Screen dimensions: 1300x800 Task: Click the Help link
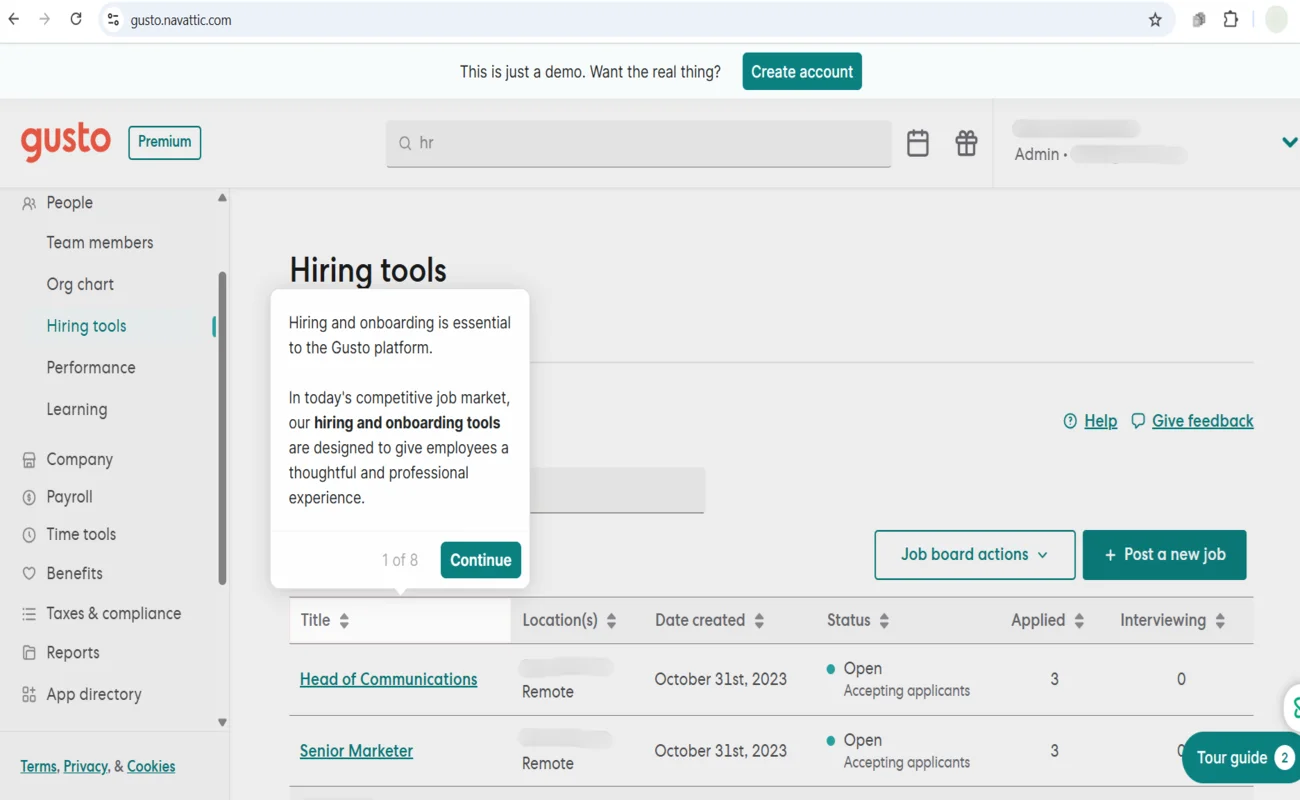click(1100, 421)
